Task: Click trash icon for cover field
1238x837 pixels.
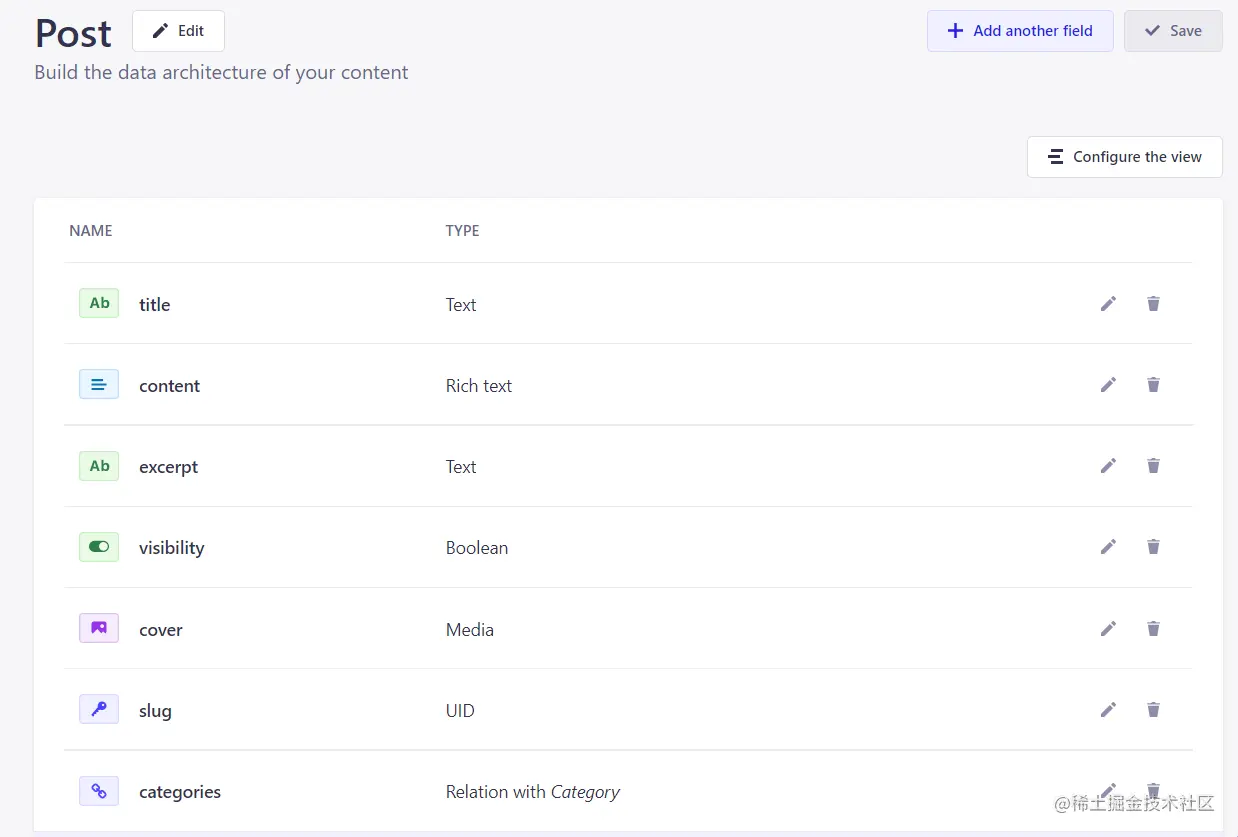Action: click(1153, 629)
